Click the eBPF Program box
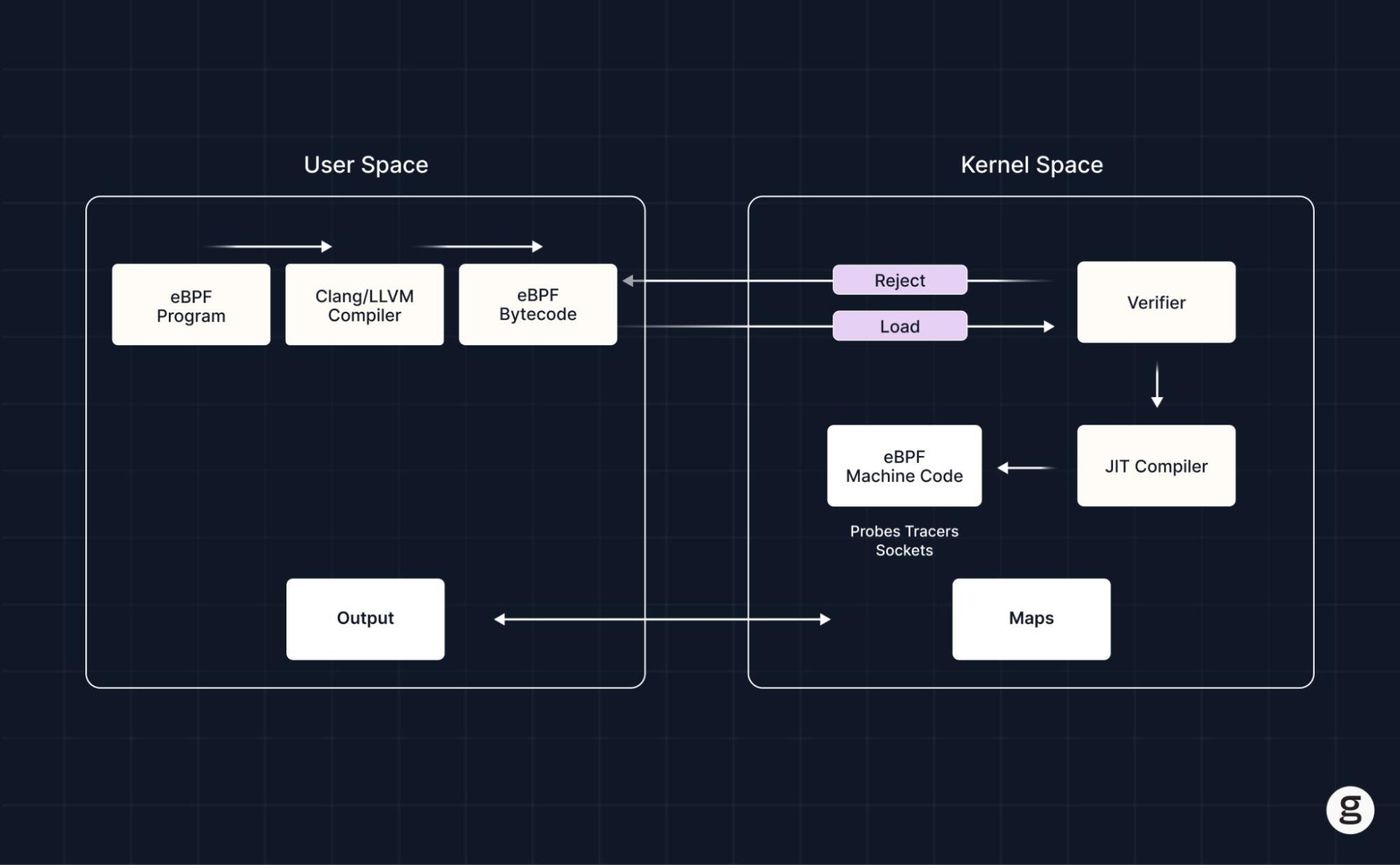 click(191, 305)
